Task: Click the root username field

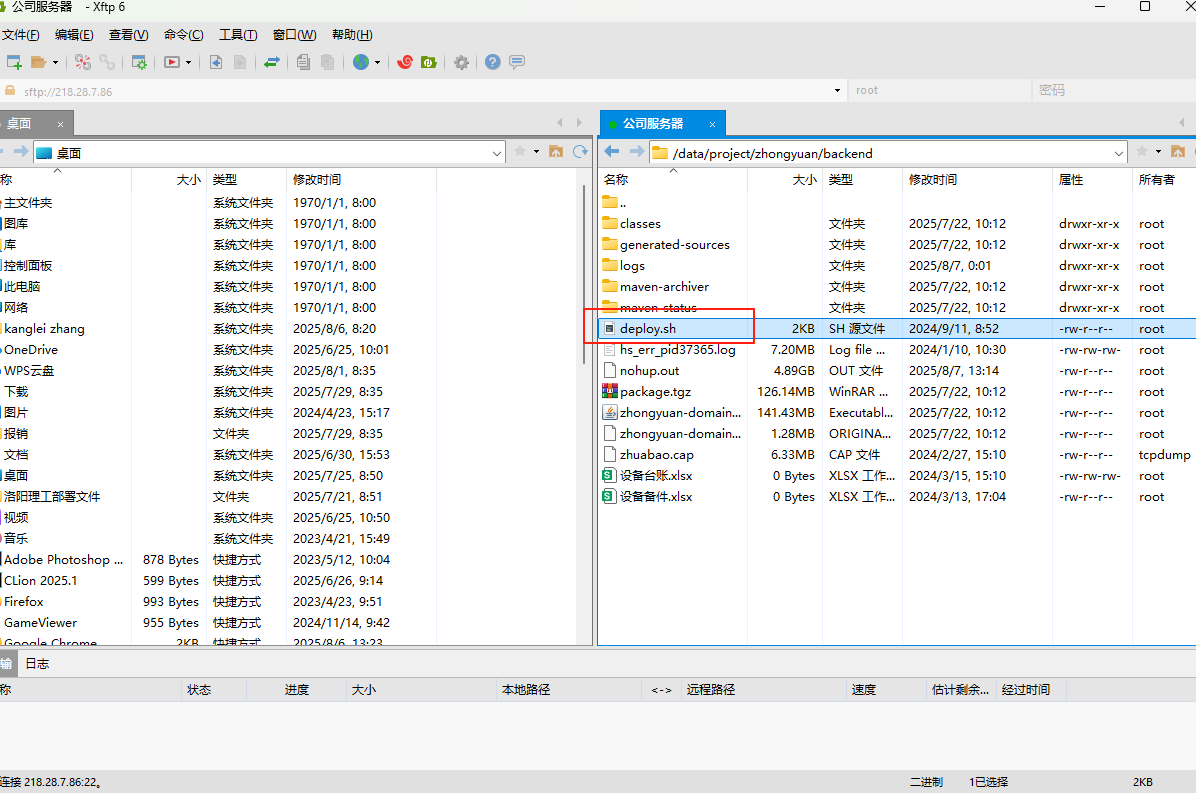Action: tap(938, 91)
